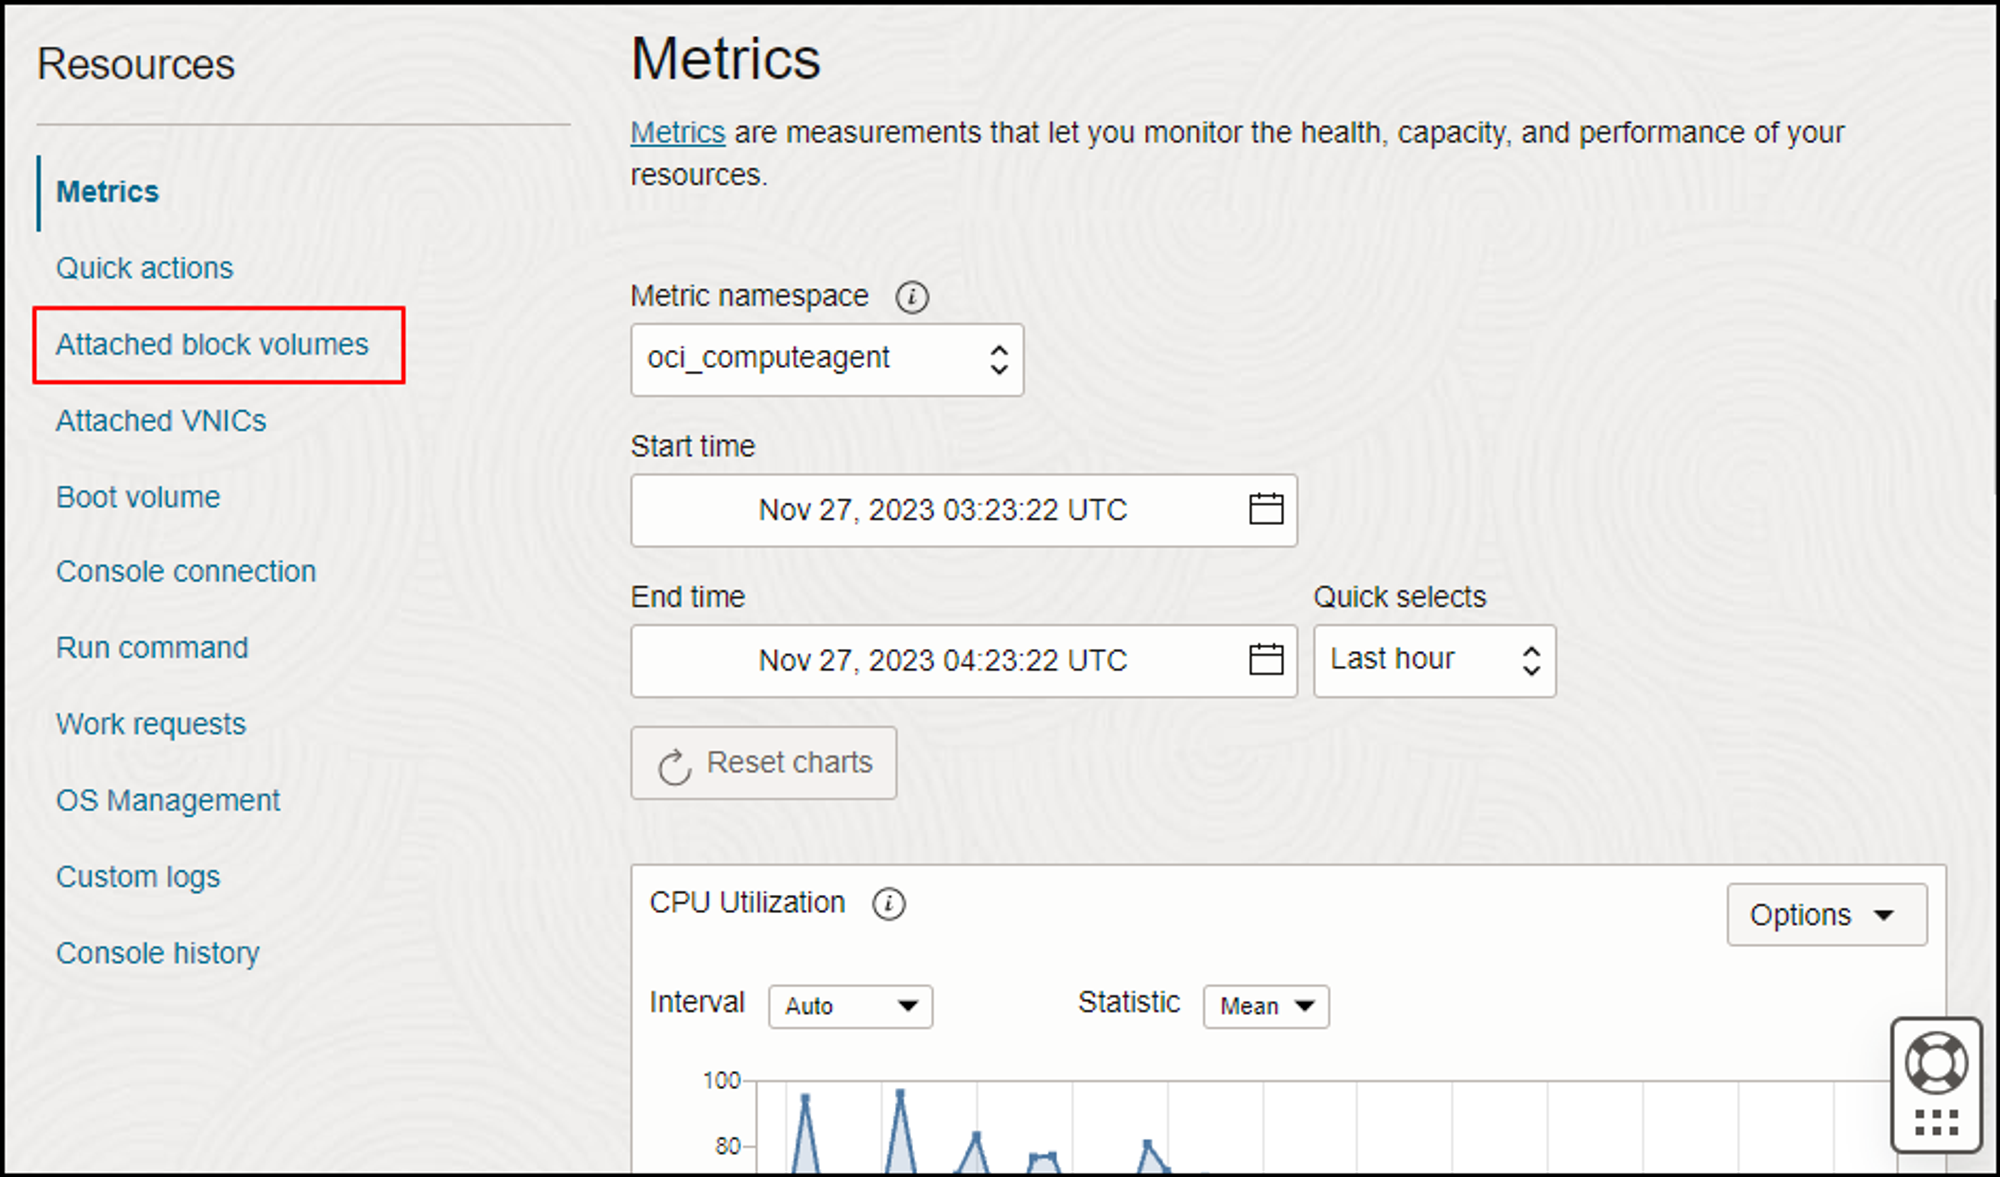Click the Reset charts button

coord(764,763)
